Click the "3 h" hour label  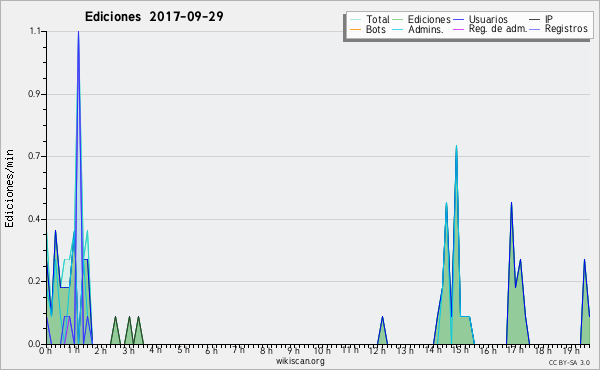pyautogui.click(x=129, y=350)
